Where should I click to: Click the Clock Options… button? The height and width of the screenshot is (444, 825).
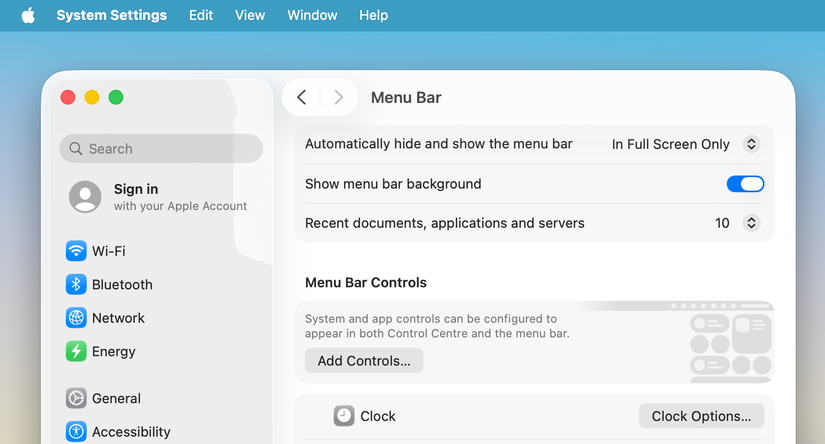pos(701,416)
